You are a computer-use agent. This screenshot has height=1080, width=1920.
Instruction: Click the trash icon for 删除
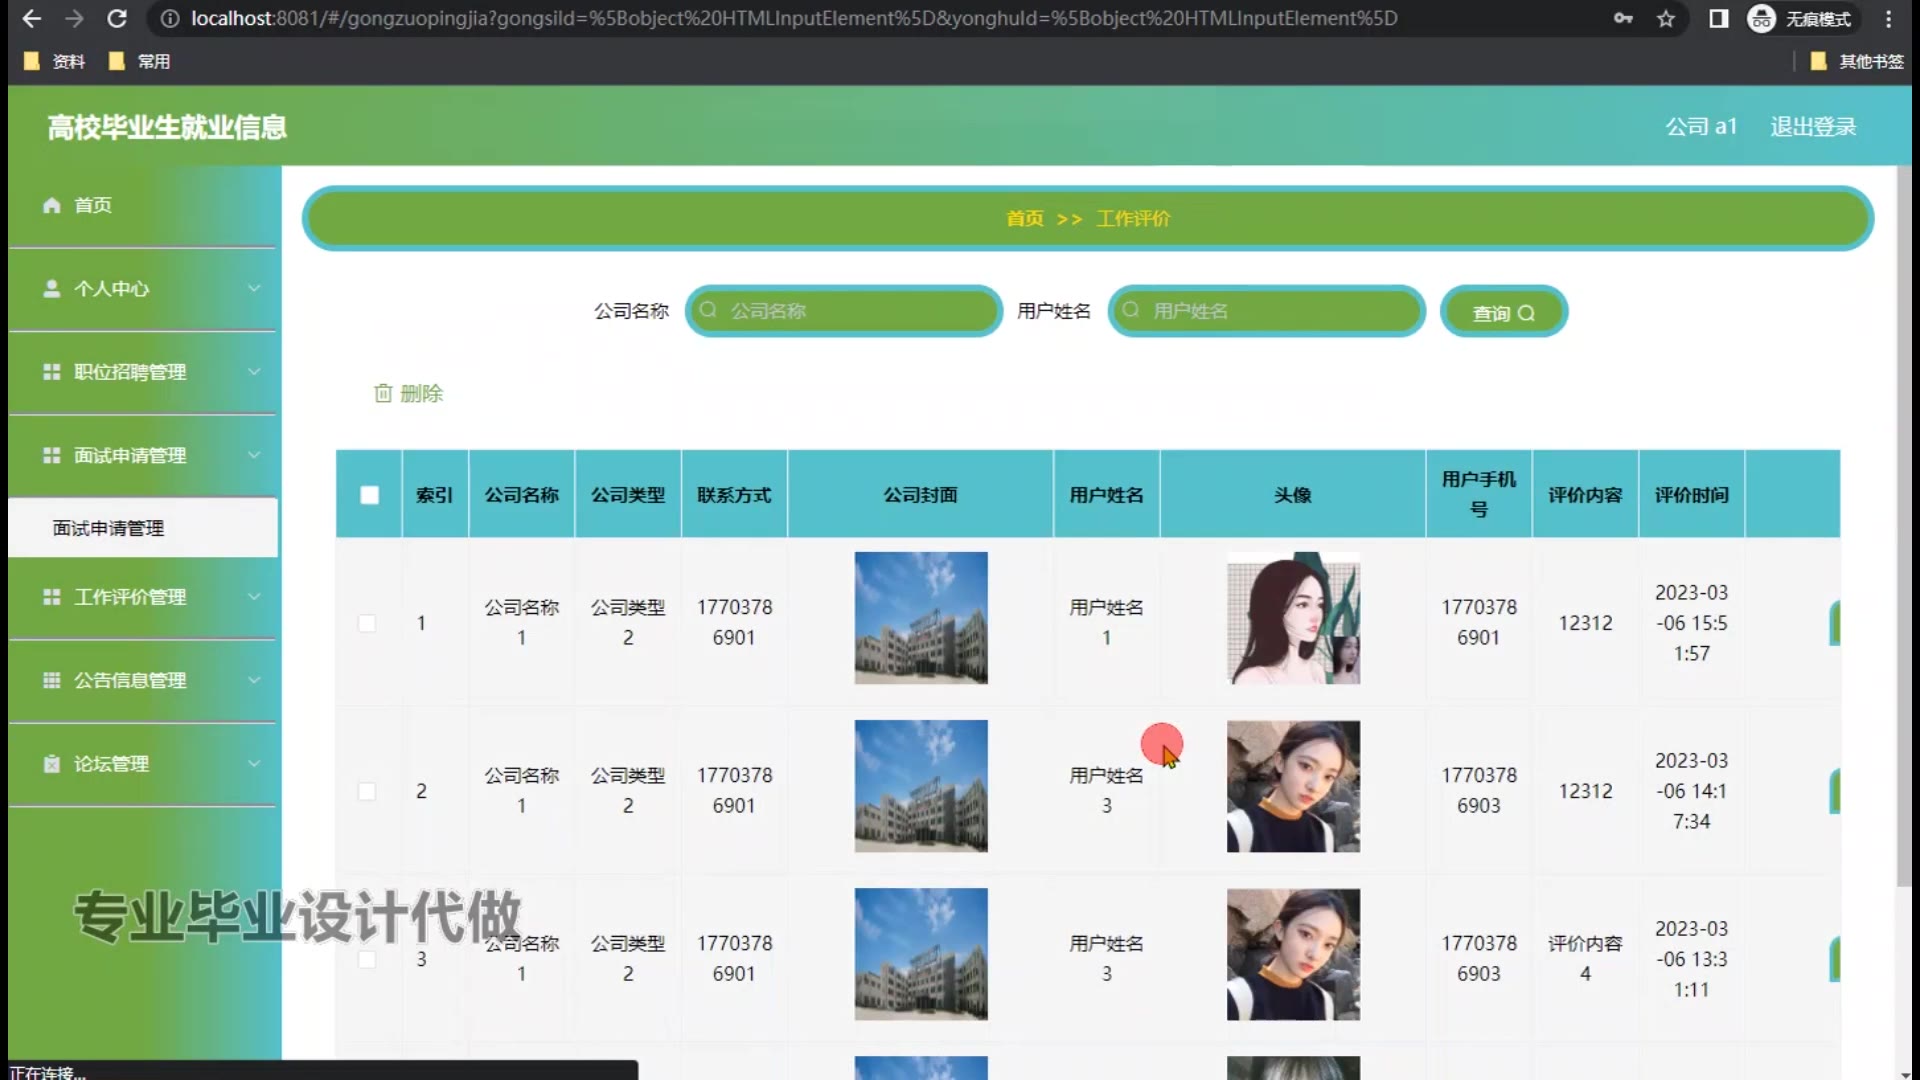click(x=383, y=393)
